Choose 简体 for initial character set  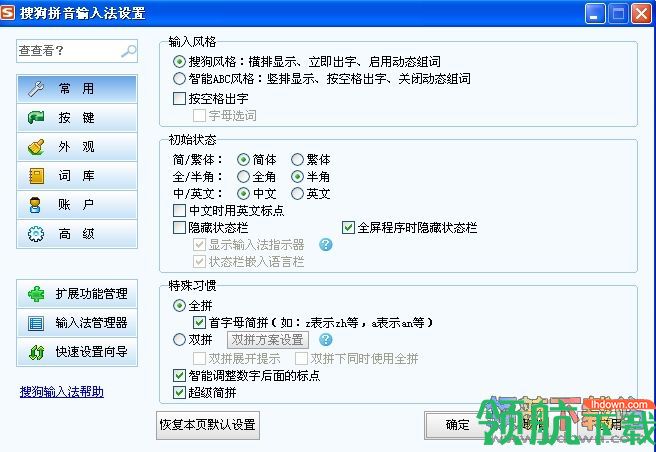(243, 160)
